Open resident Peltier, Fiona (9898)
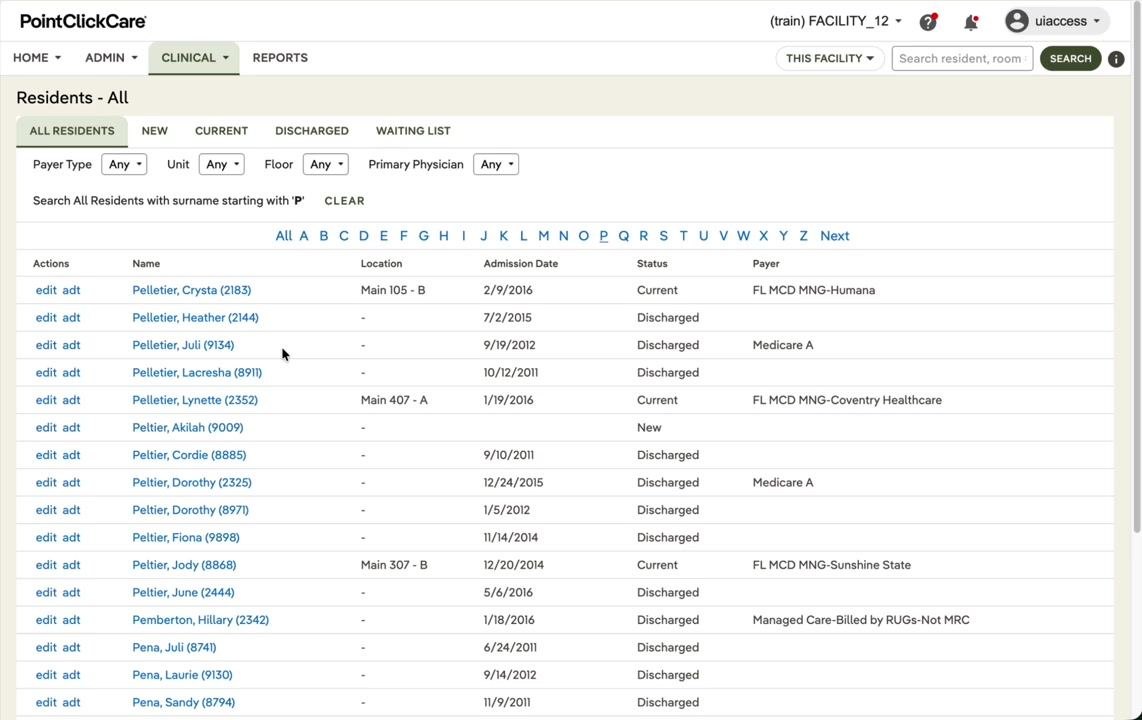 [186, 538]
